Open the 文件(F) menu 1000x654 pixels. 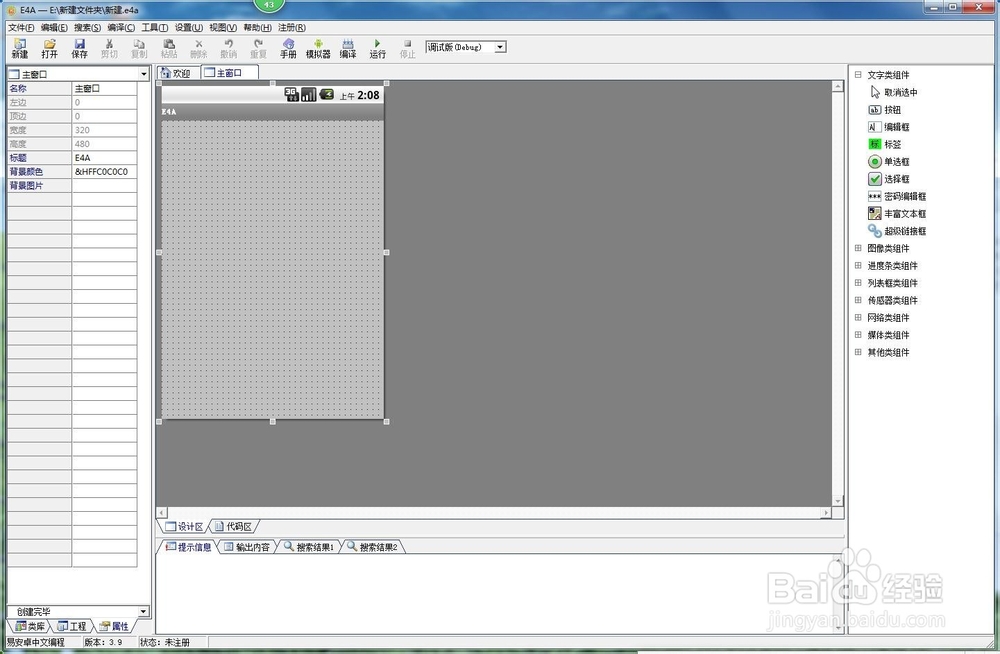click(x=21, y=27)
